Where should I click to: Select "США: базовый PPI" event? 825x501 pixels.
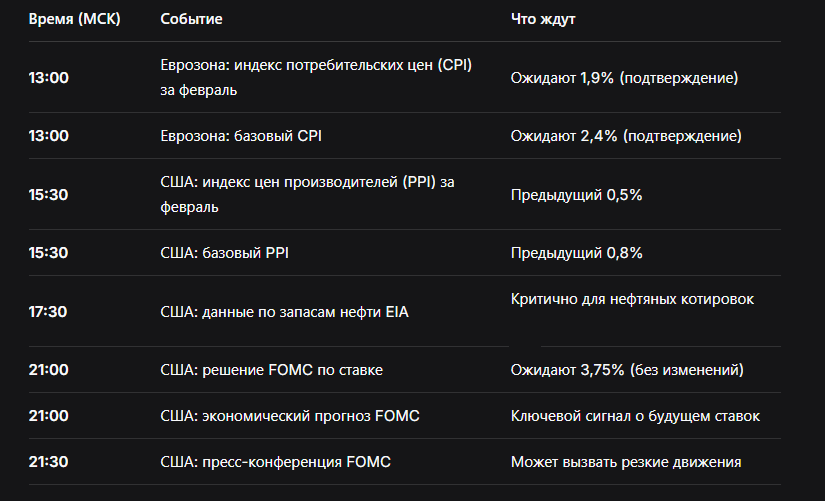coord(225,253)
